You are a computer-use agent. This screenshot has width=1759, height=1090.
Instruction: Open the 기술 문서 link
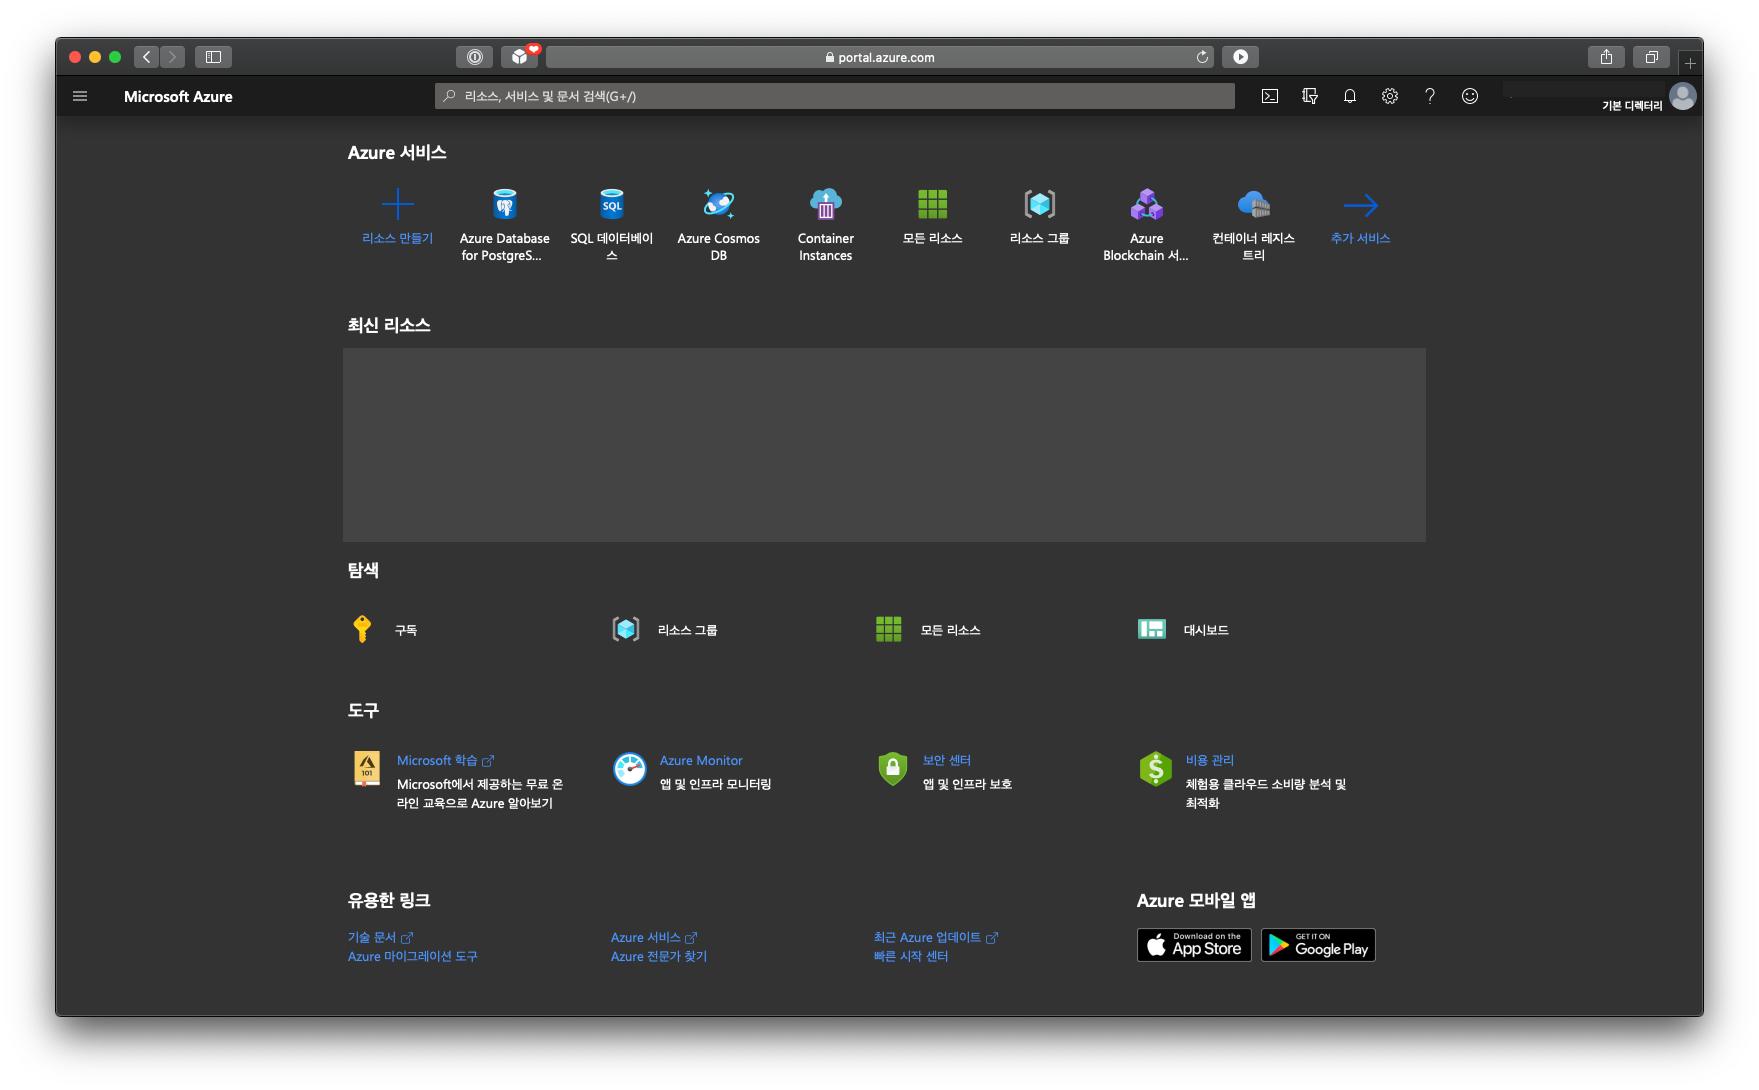(380, 938)
